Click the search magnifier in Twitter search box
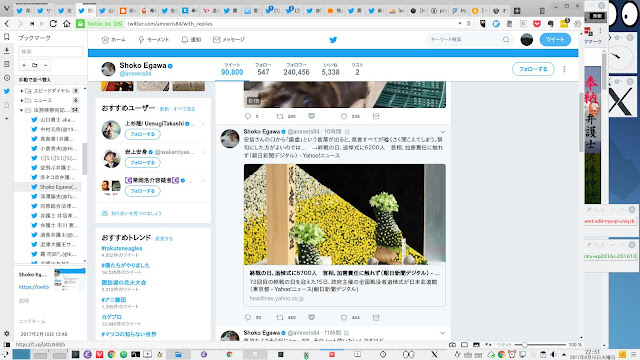This screenshot has height=360, width=640. click(x=506, y=40)
